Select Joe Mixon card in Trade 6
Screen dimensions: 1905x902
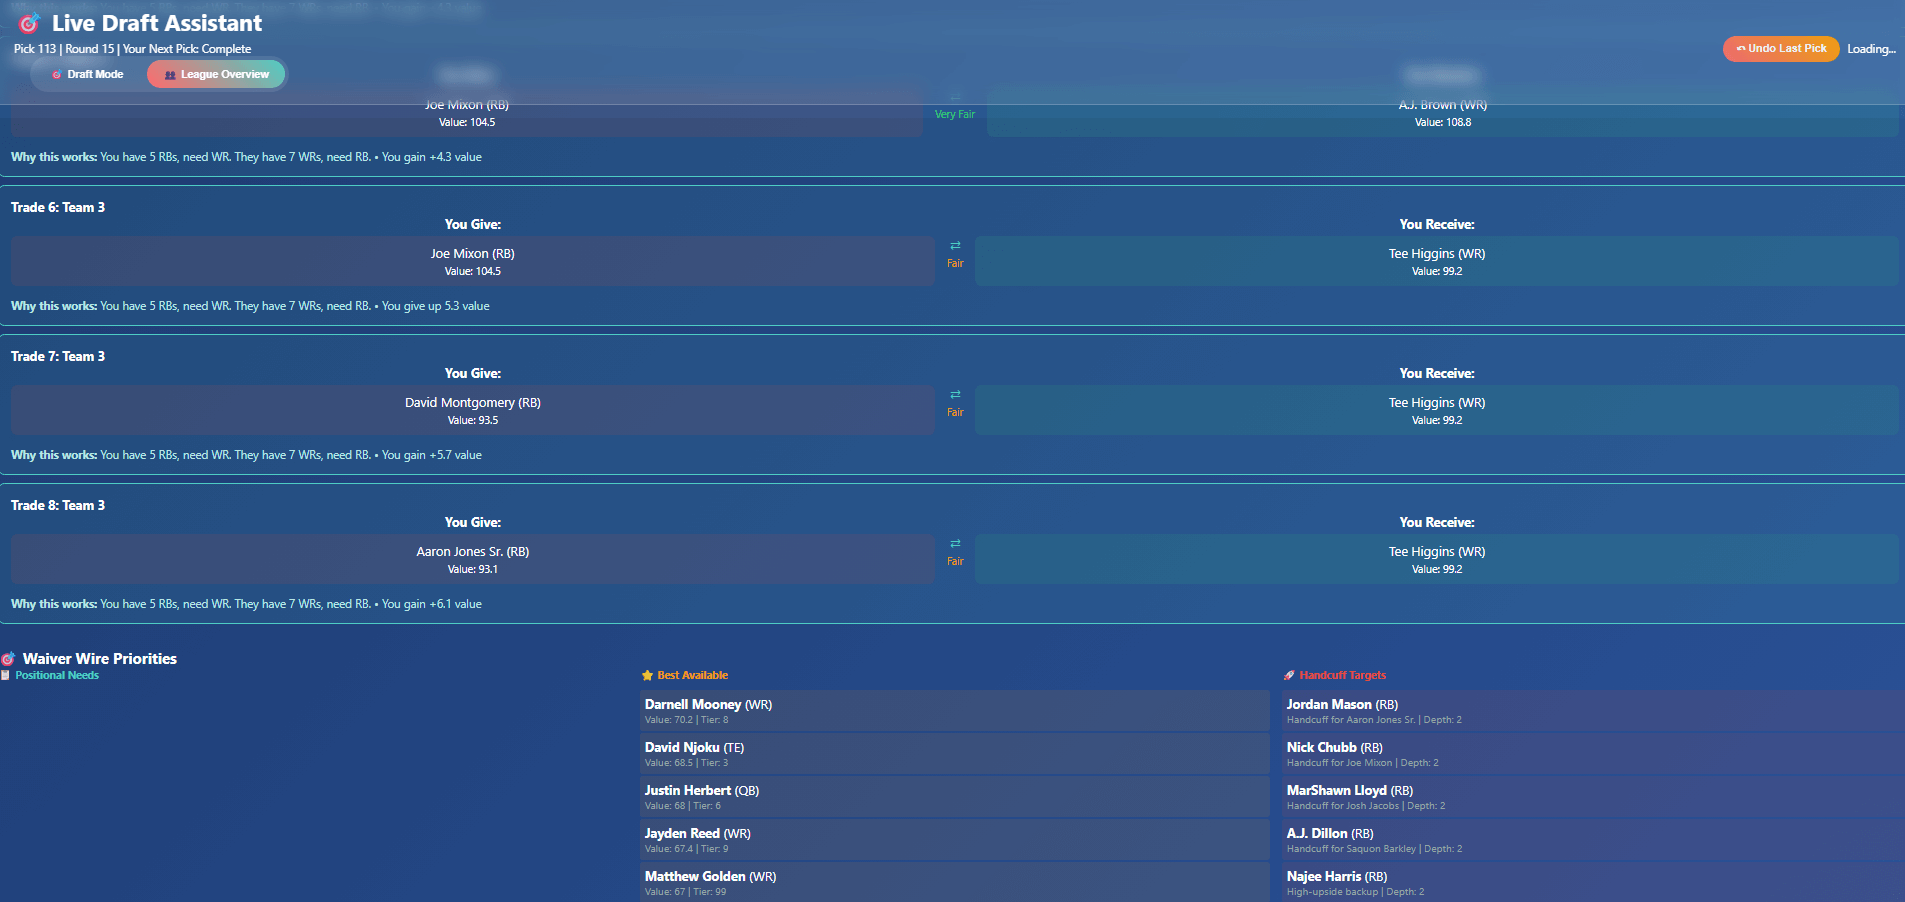473,261
